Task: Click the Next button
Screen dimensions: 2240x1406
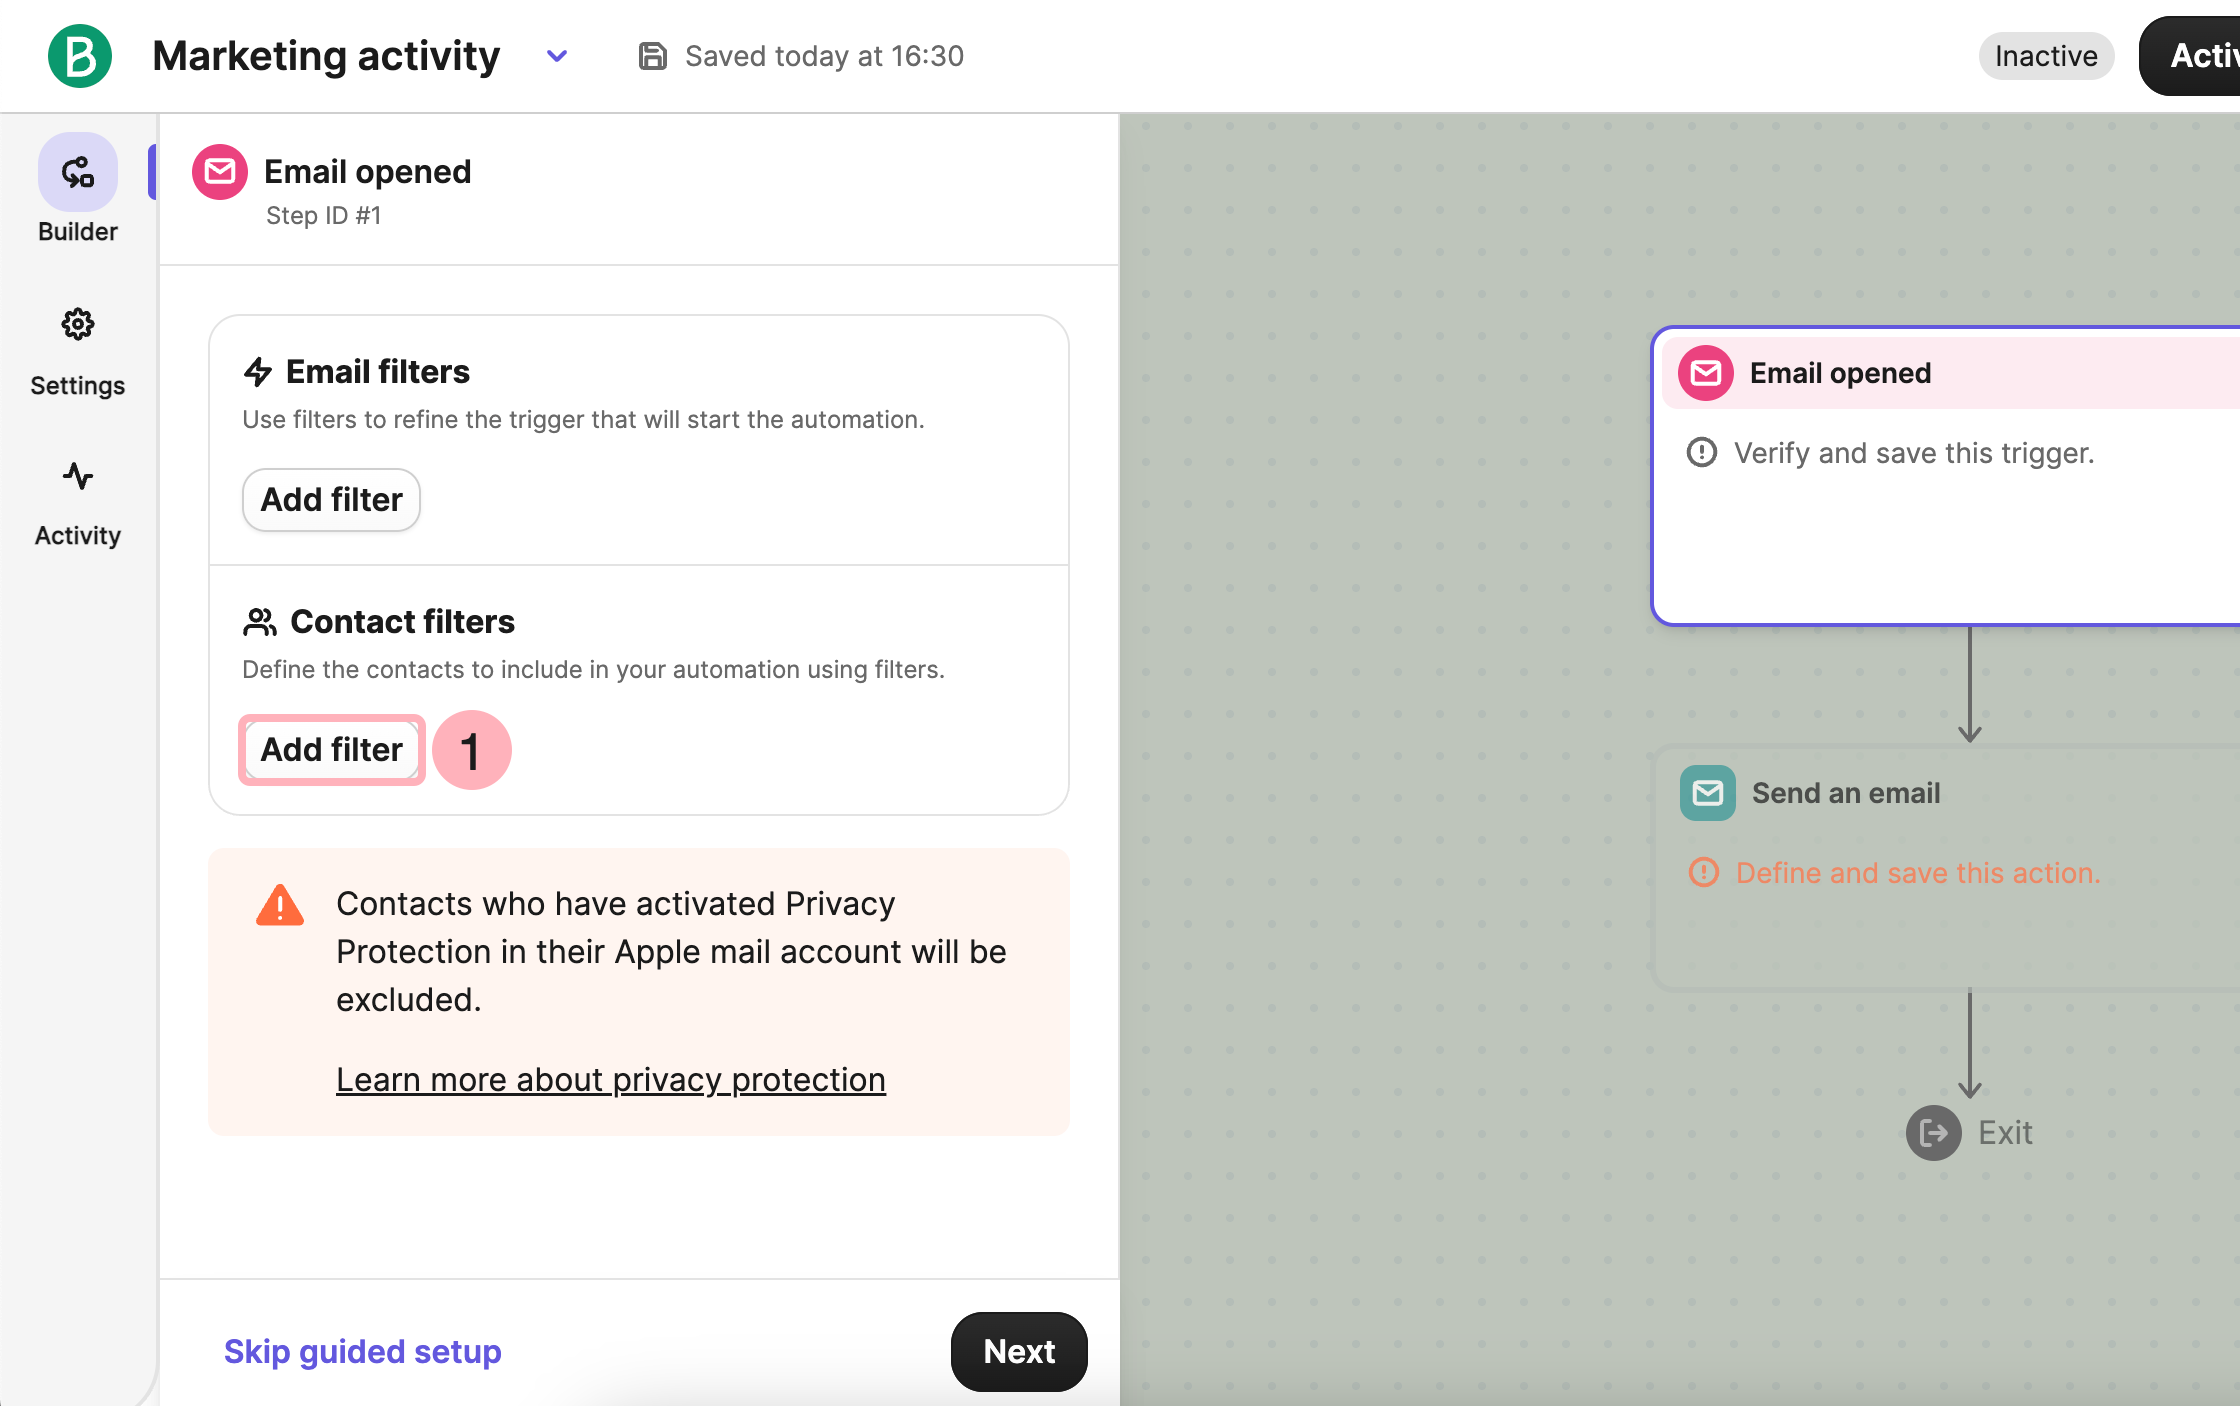Action: pyautogui.click(x=1019, y=1352)
